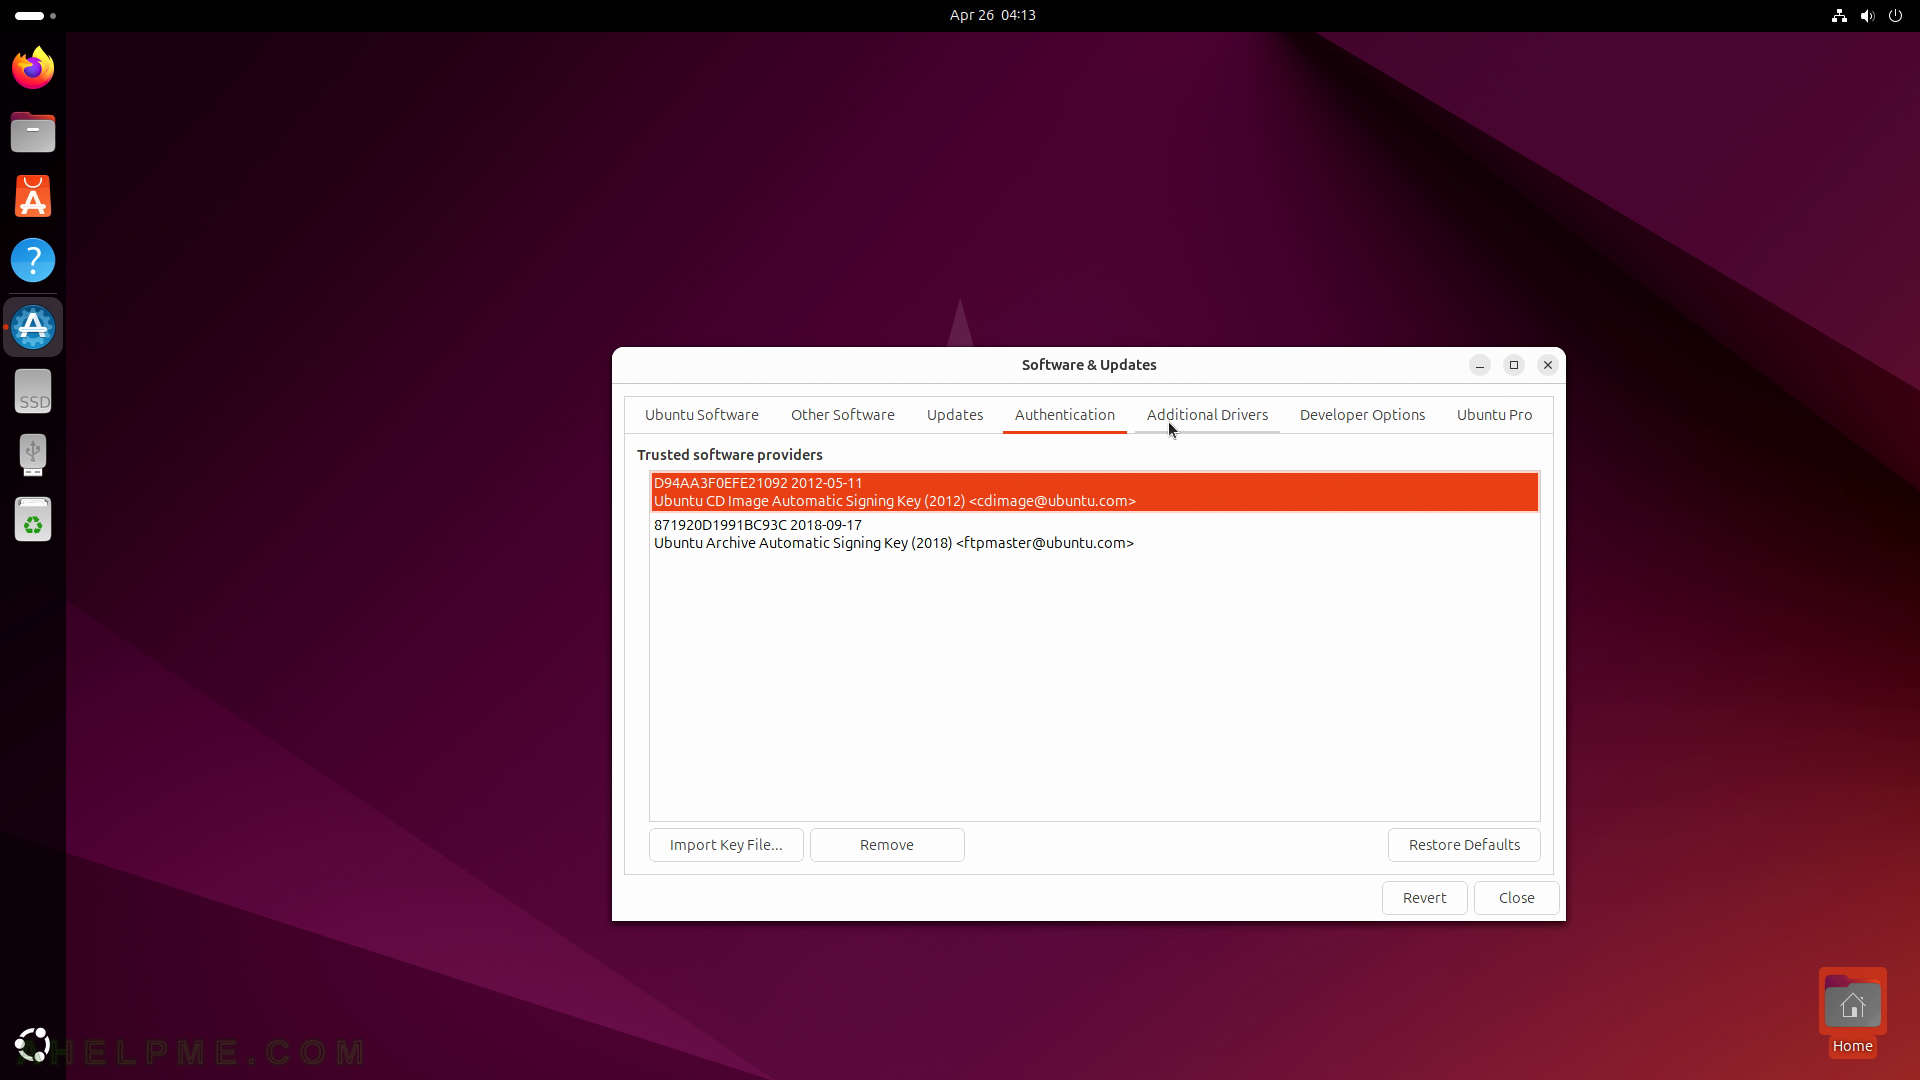Screen dimensions: 1920x1080
Task: Minimize the Software & Updates window
Action: [x=1480, y=365]
